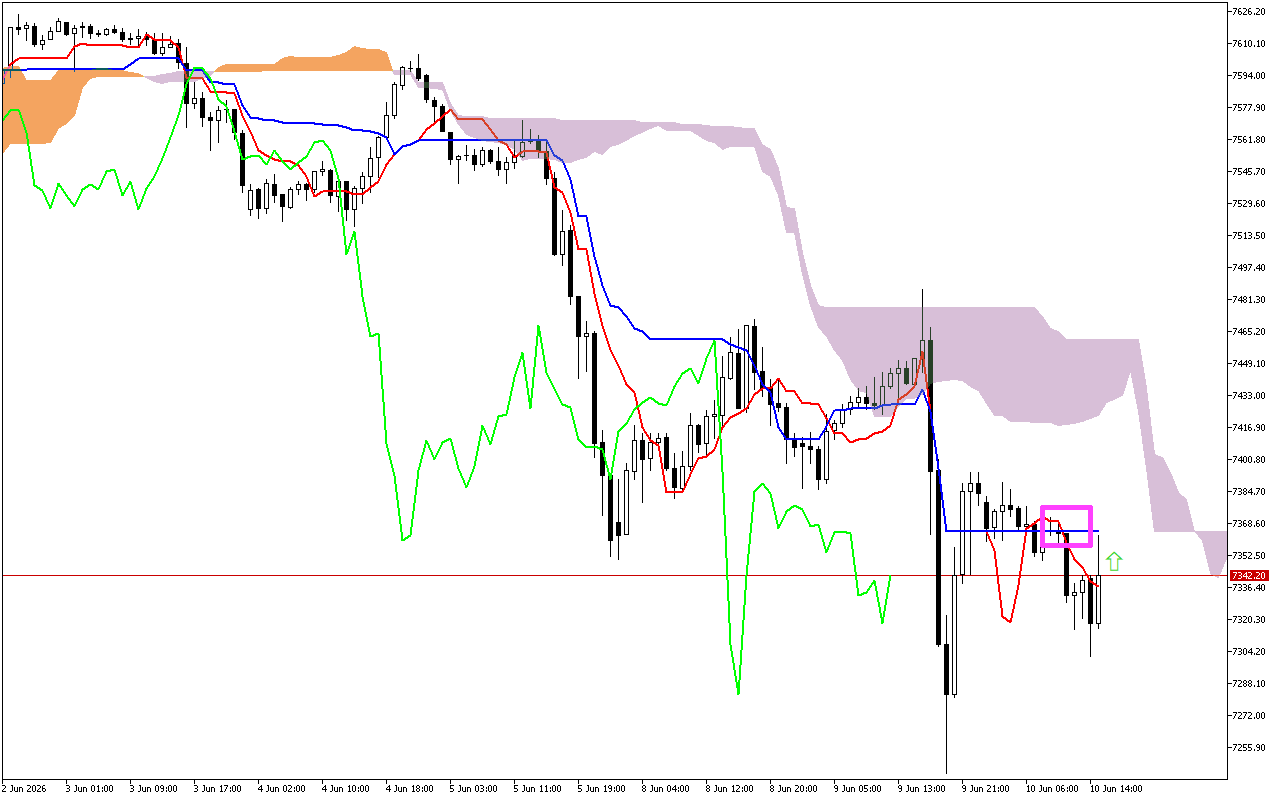Click the 2 Jun 2026 time axis label

(x=25, y=789)
